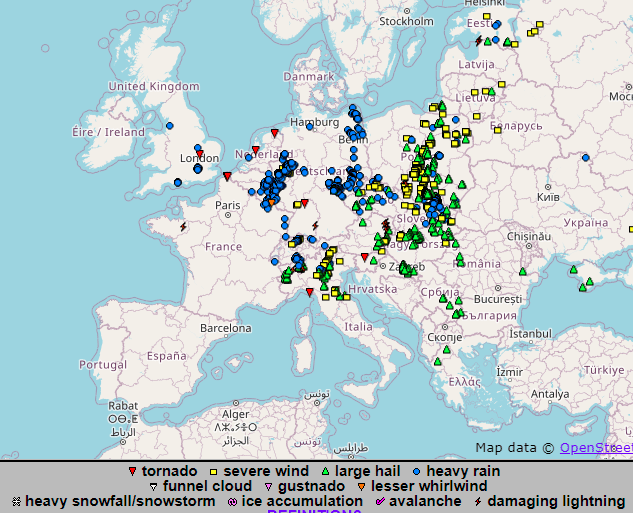Image resolution: width=633 pixels, height=513 pixels.
Task: Select damaging lightning marker in southern Germany
Action: click(x=315, y=226)
